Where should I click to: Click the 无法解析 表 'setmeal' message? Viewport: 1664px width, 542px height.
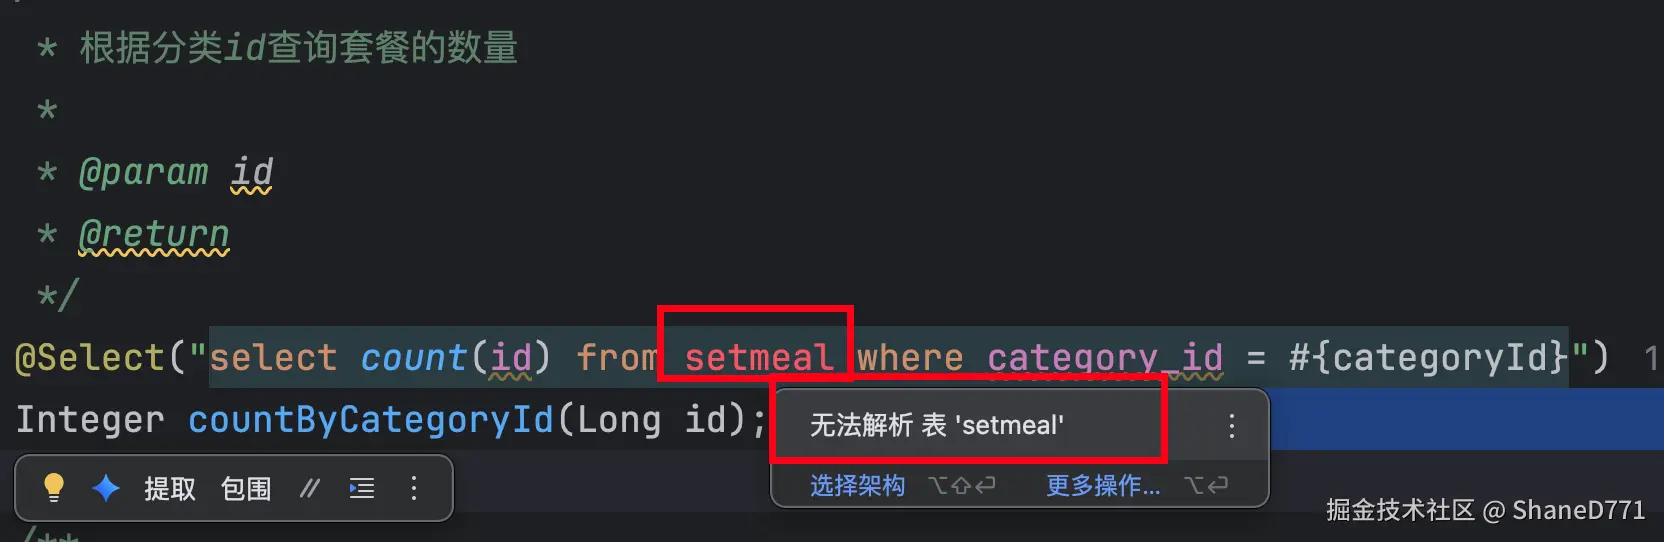(937, 425)
